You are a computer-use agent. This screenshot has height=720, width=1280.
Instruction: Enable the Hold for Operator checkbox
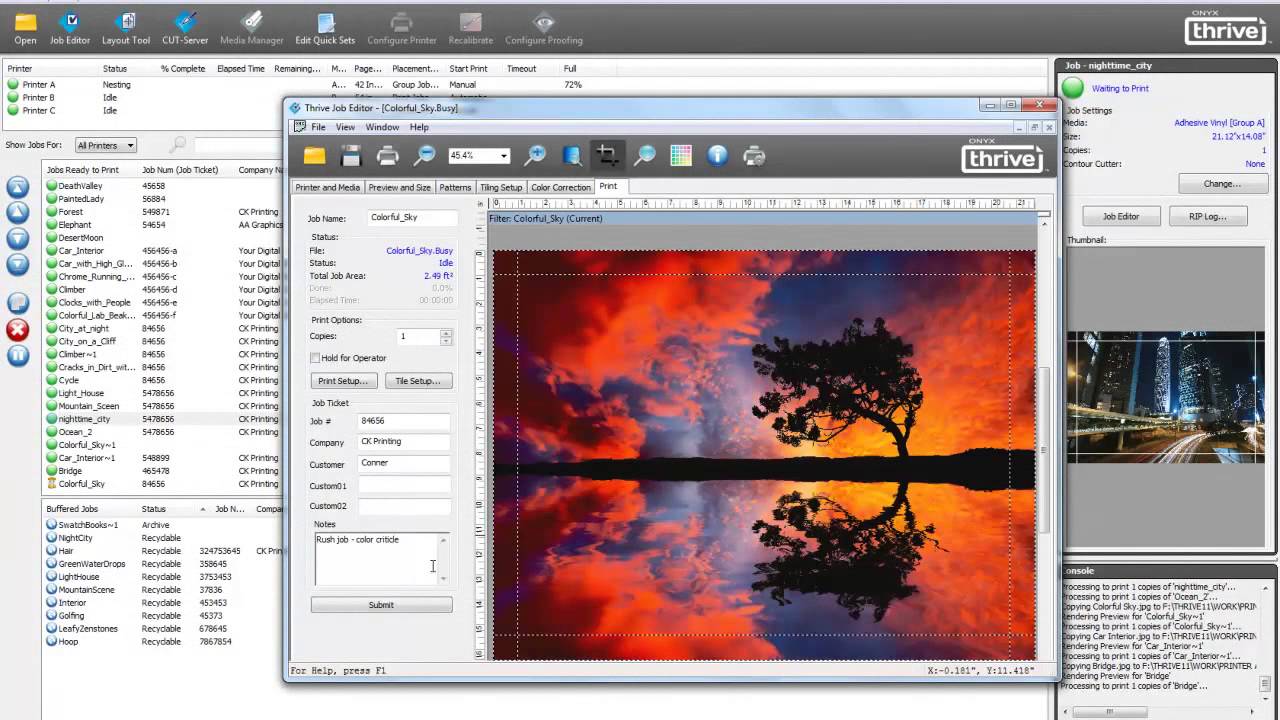[314, 358]
